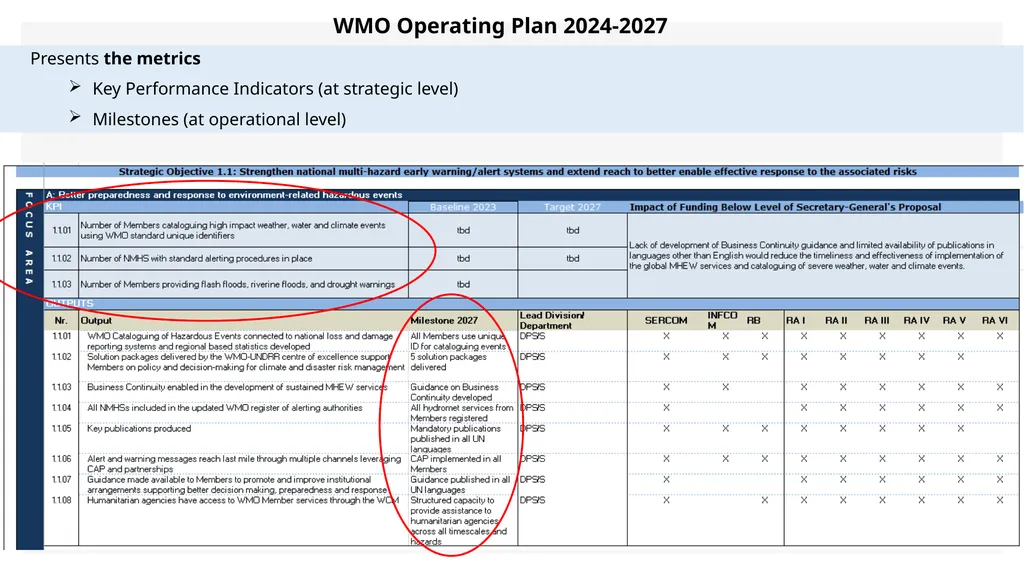
Task: Click the Milestone 2027 column header
Action: pos(444,320)
